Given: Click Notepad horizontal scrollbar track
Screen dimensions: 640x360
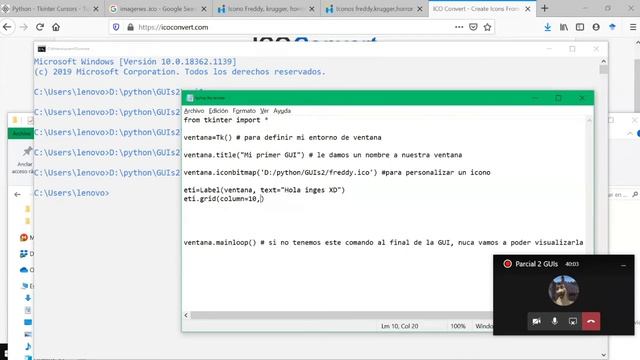Looking at the screenshot, I should point(341,315).
